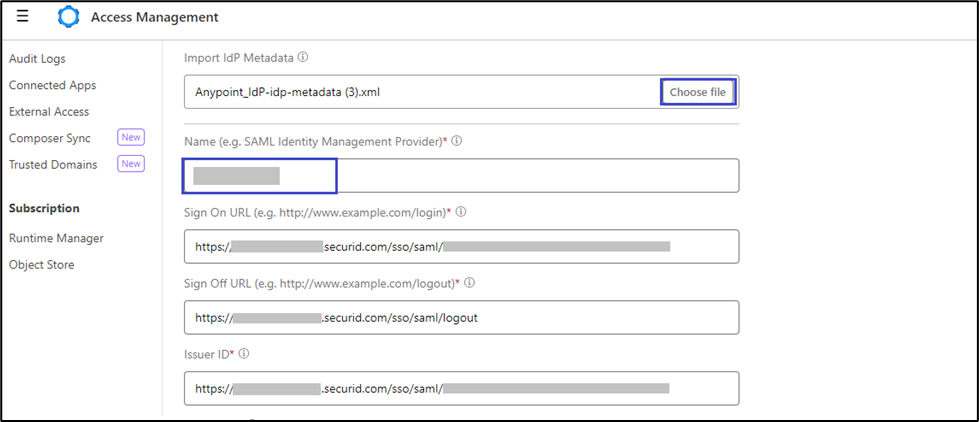The width and height of the screenshot is (979, 422).
Task: Select External Access in sidebar
Action: point(49,112)
